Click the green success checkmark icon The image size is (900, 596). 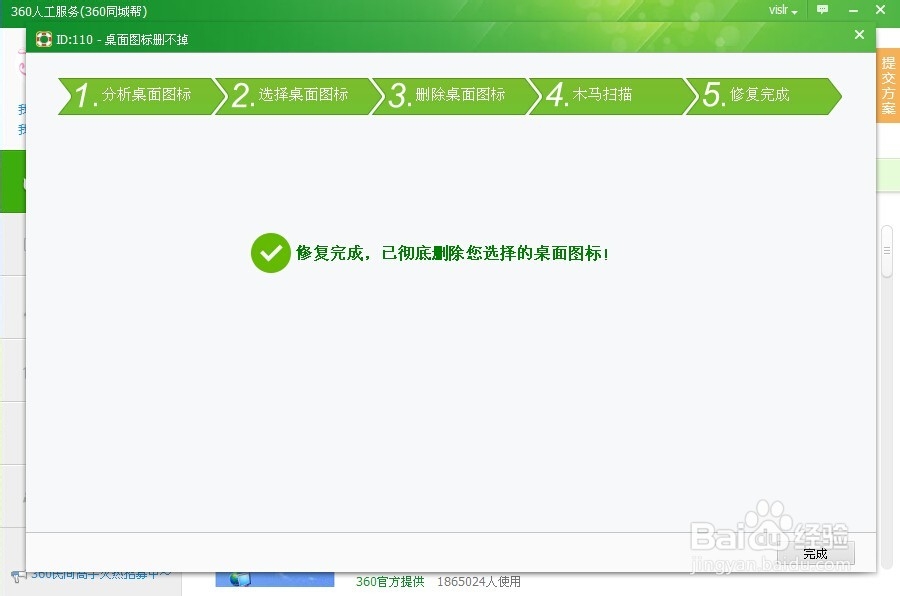point(269,253)
